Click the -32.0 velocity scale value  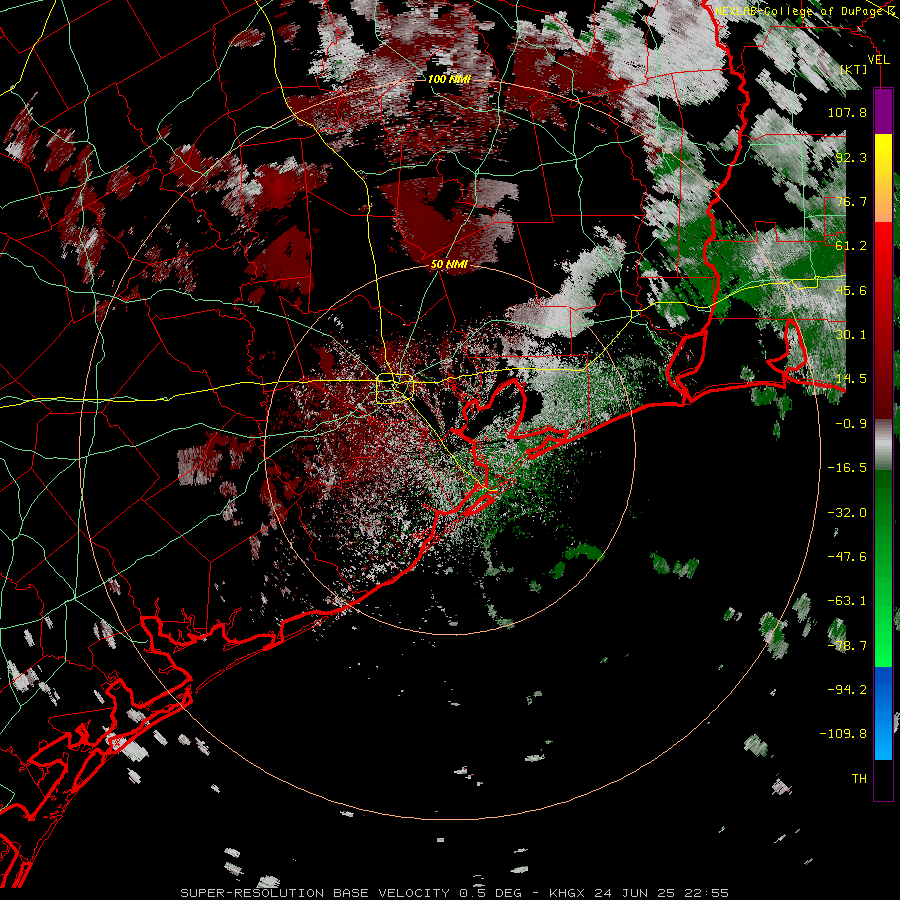[x=847, y=513]
